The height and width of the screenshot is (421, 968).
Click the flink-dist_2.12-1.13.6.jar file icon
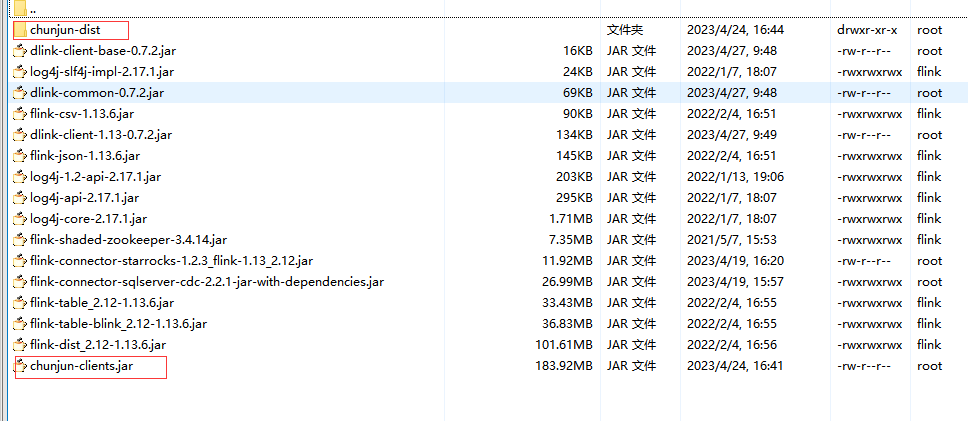pyautogui.click(x=21, y=345)
